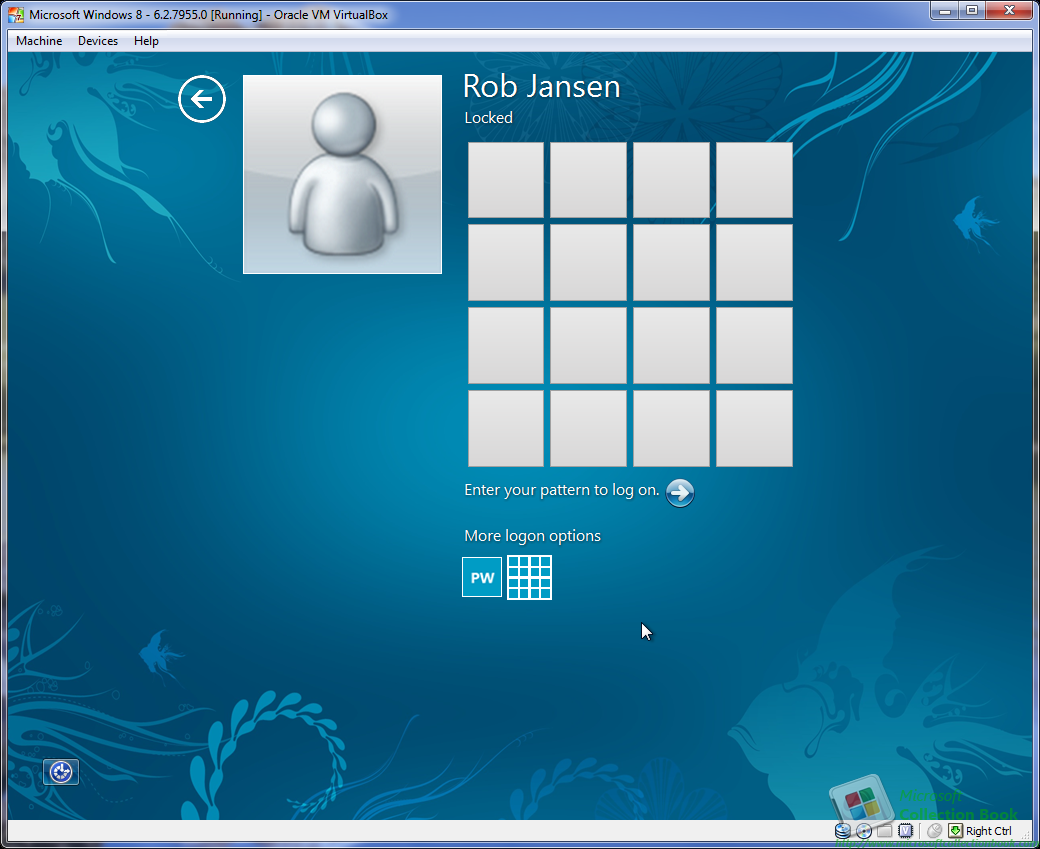Viewport: 1040px width, 849px height.
Task: Click the "Locked" status text
Action: (x=488, y=118)
